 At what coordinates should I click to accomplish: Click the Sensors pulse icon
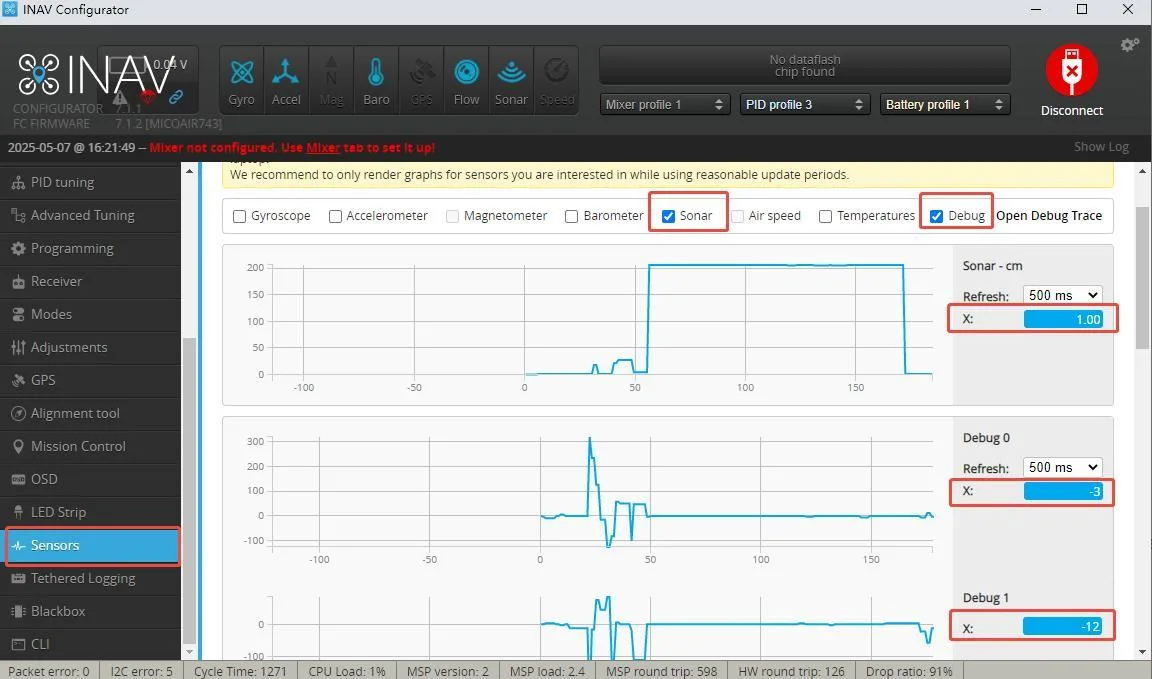[x=18, y=545]
